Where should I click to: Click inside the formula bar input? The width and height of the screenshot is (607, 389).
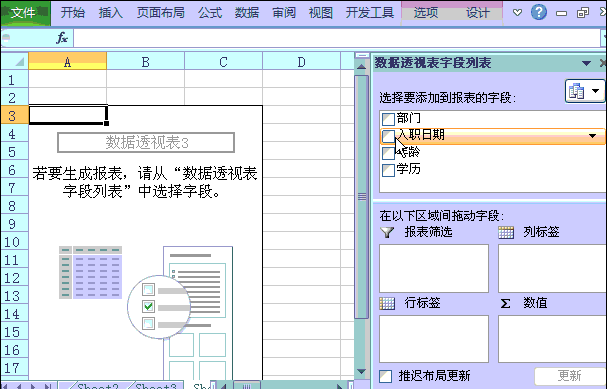click(x=336, y=38)
